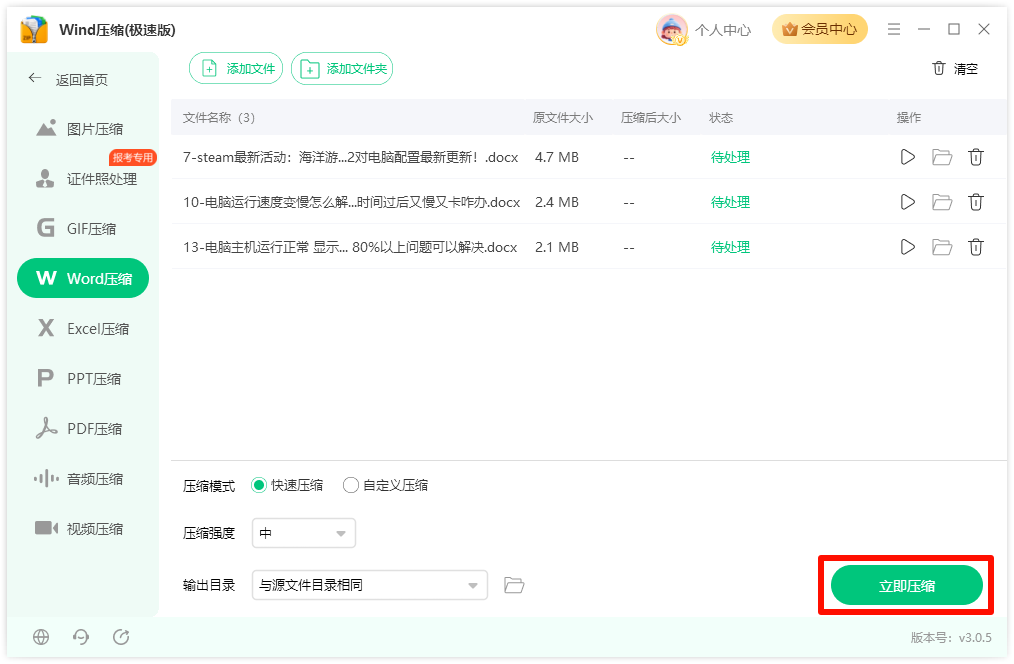Click 添加文件 button

point(236,69)
